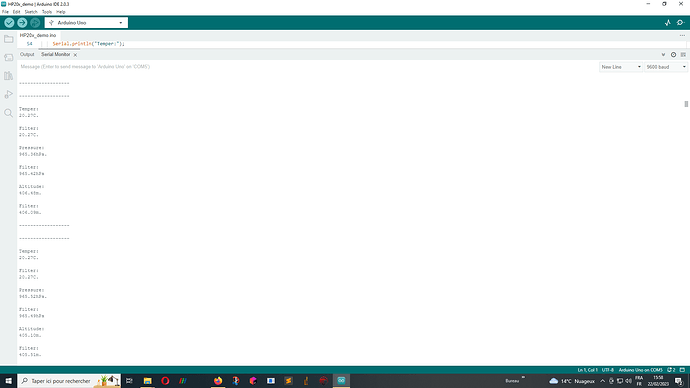Click the serial message input field
Viewport: 690px width, 388px height.
pos(307,67)
